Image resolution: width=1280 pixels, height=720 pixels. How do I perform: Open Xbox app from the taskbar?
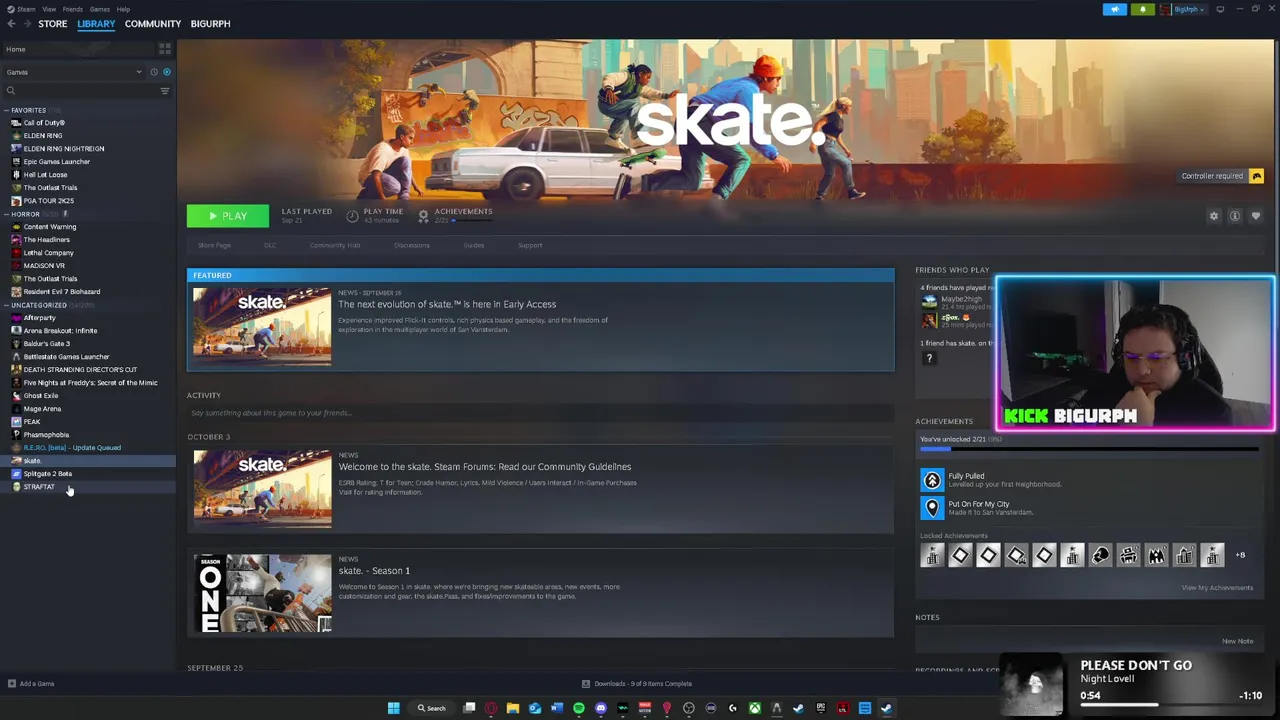click(x=754, y=708)
